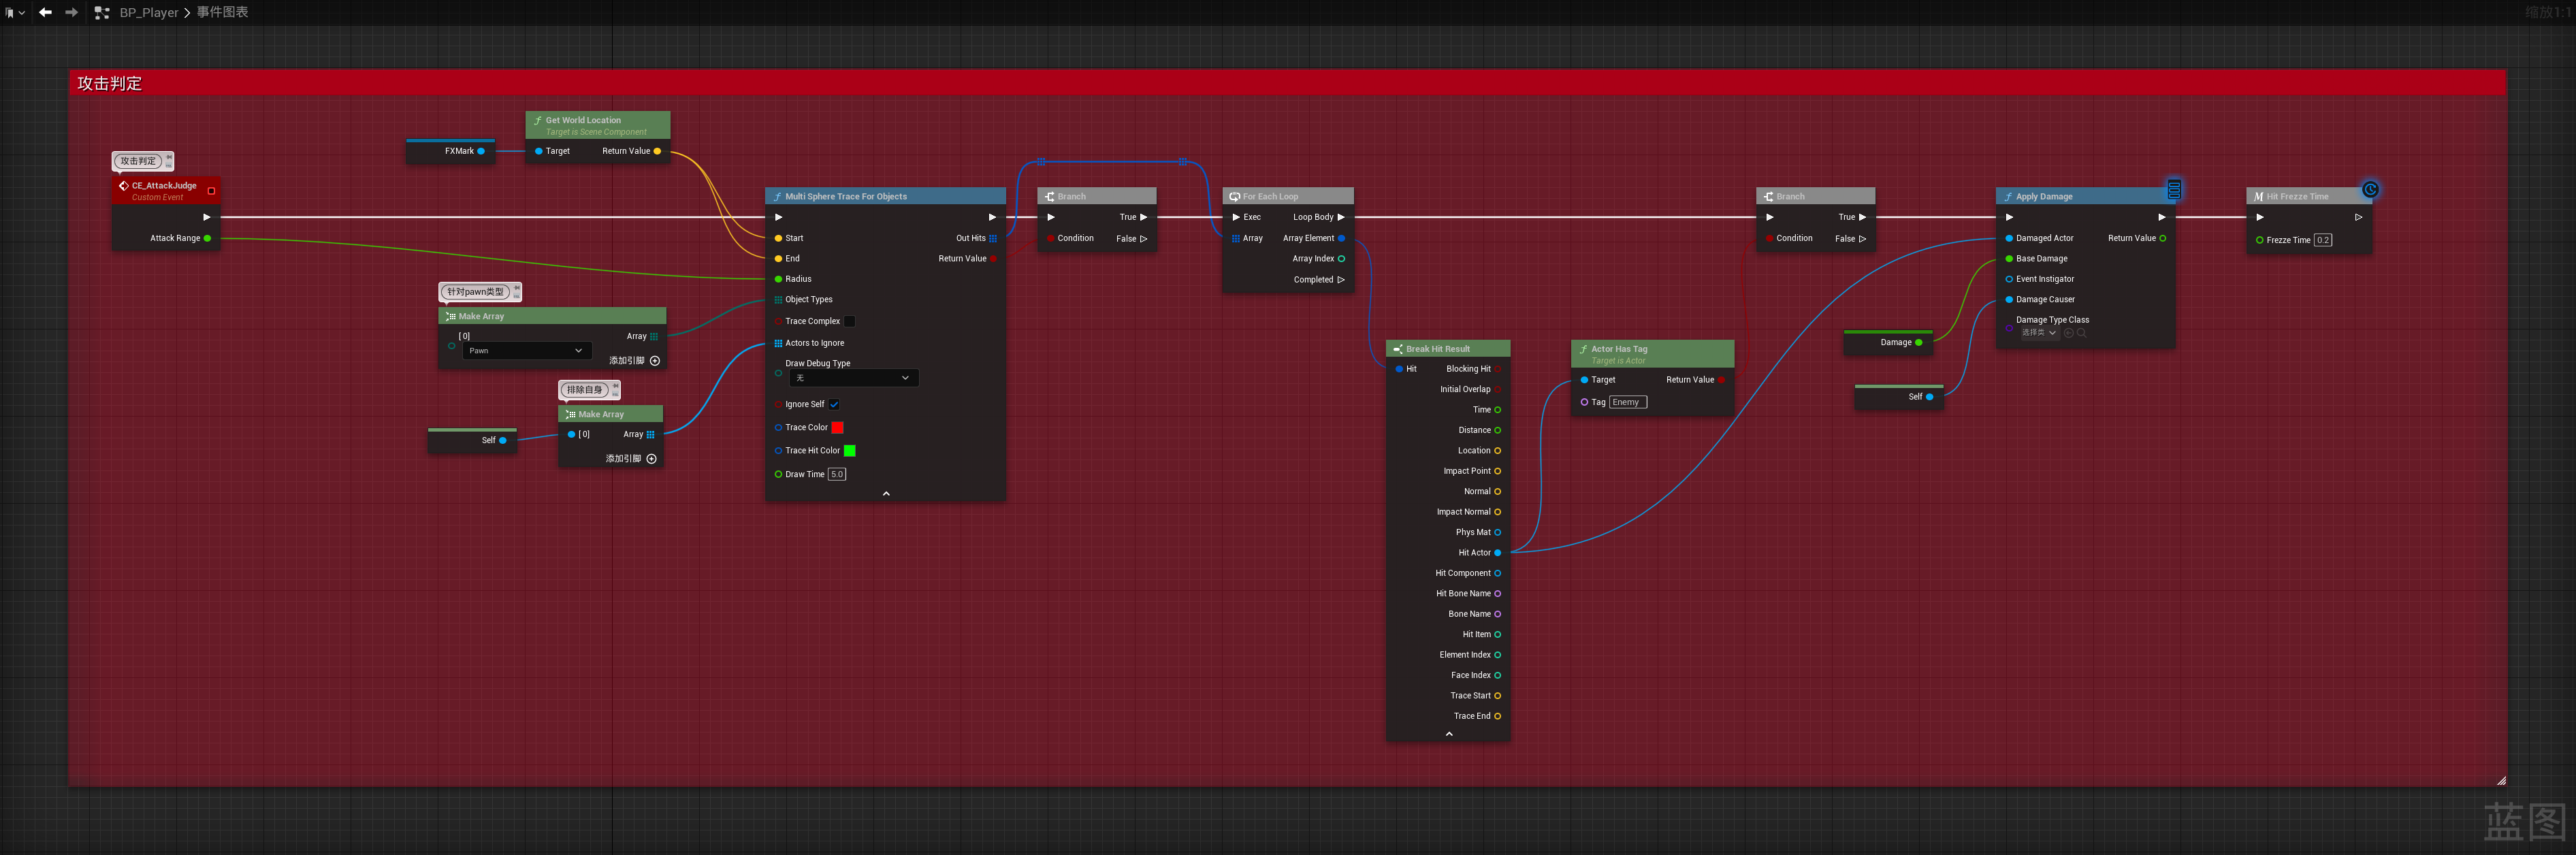Open the Trace Hit Color green swatch
This screenshot has height=855, width=2576.
(x=849, y=451)
